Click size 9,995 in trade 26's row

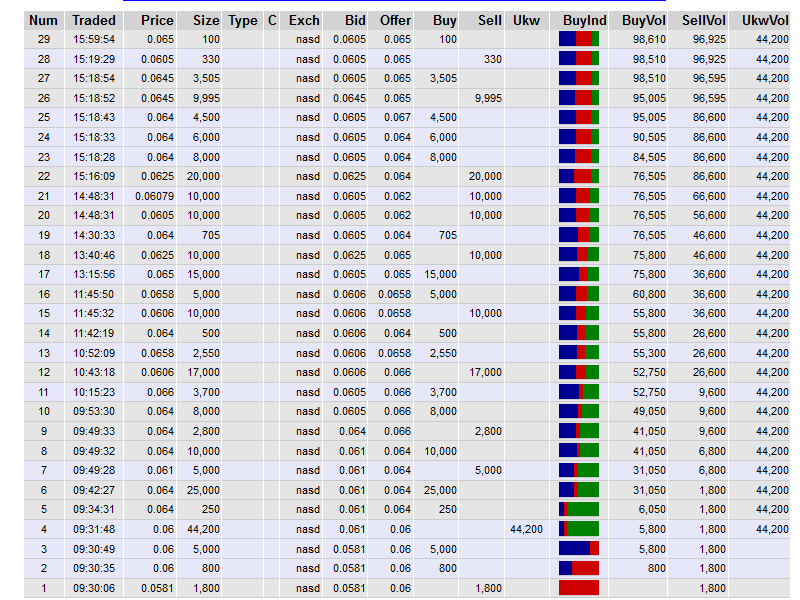click(x=206, y=98)
